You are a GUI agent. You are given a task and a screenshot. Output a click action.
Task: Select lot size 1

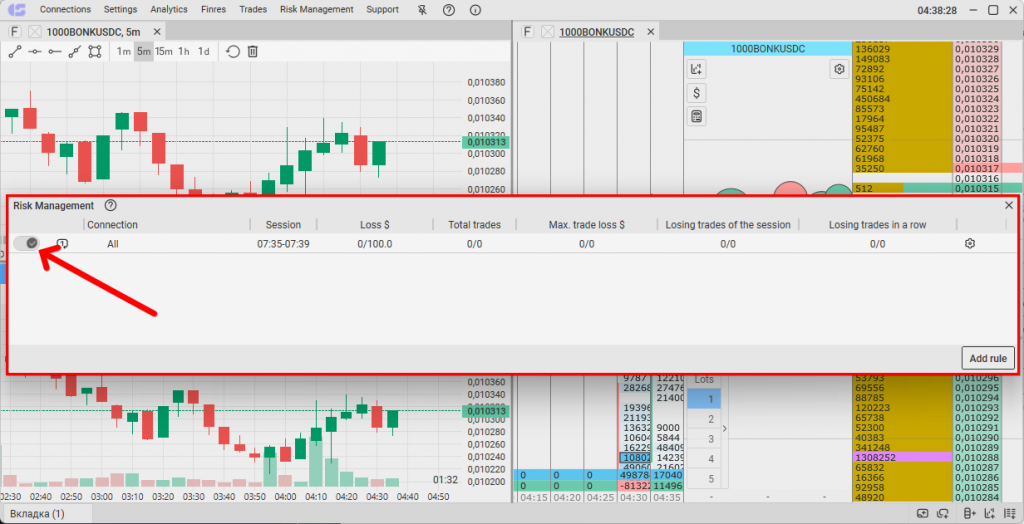pos(703,399)
